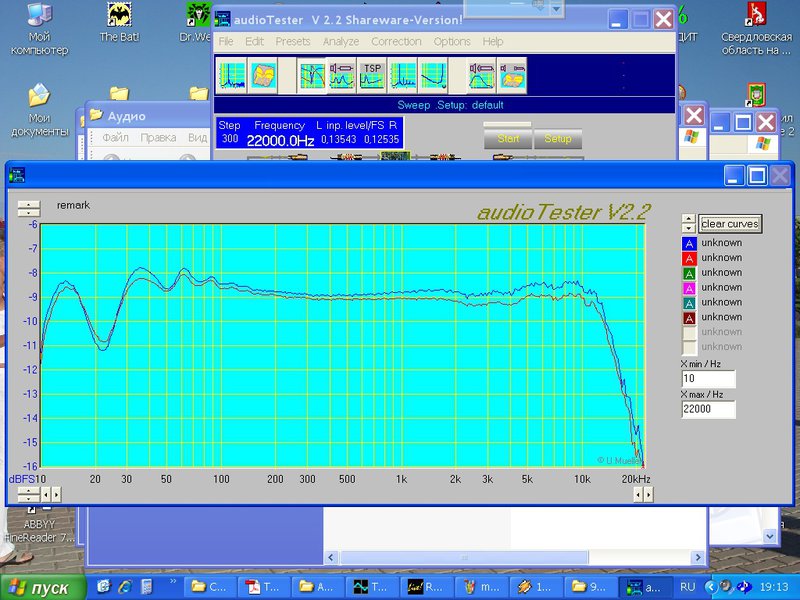The height and width of the screenshot is (600, 800).
Task: Open the Correction menu
Action: pyautogui.click(x=396, y=41)
